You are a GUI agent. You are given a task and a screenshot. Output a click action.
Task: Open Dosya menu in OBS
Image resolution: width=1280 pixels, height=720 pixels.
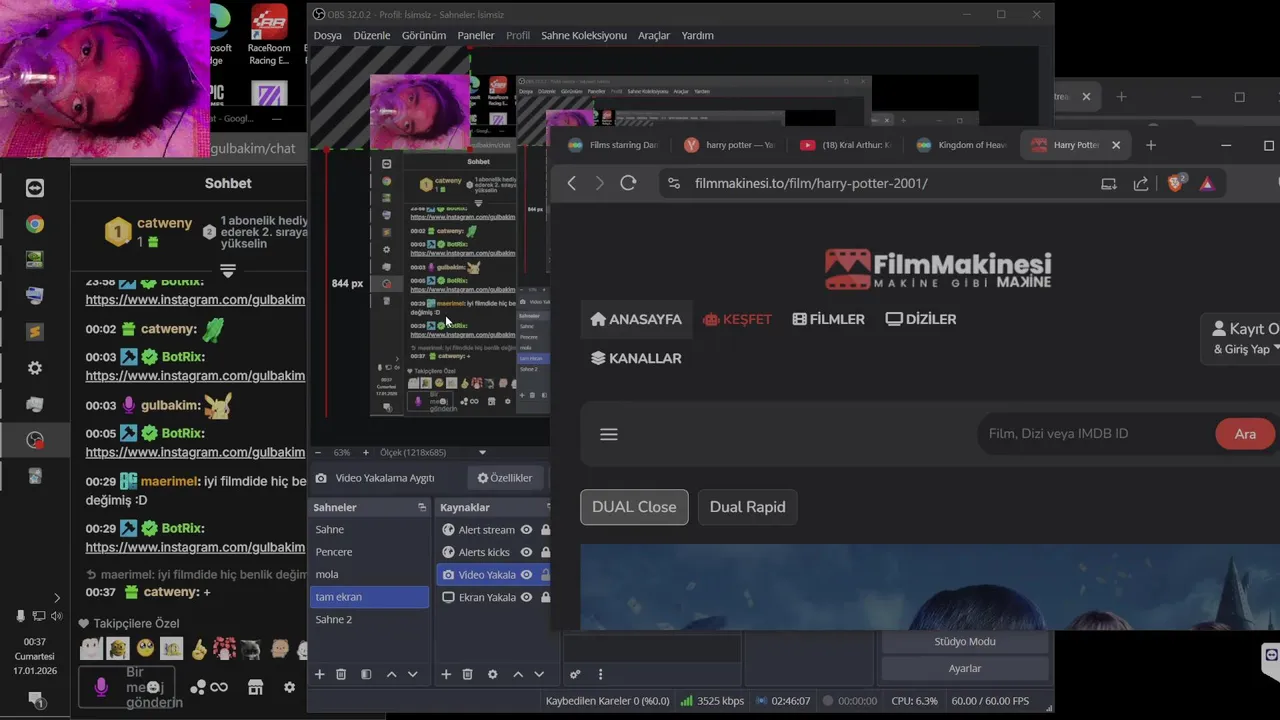pos(327,35)
